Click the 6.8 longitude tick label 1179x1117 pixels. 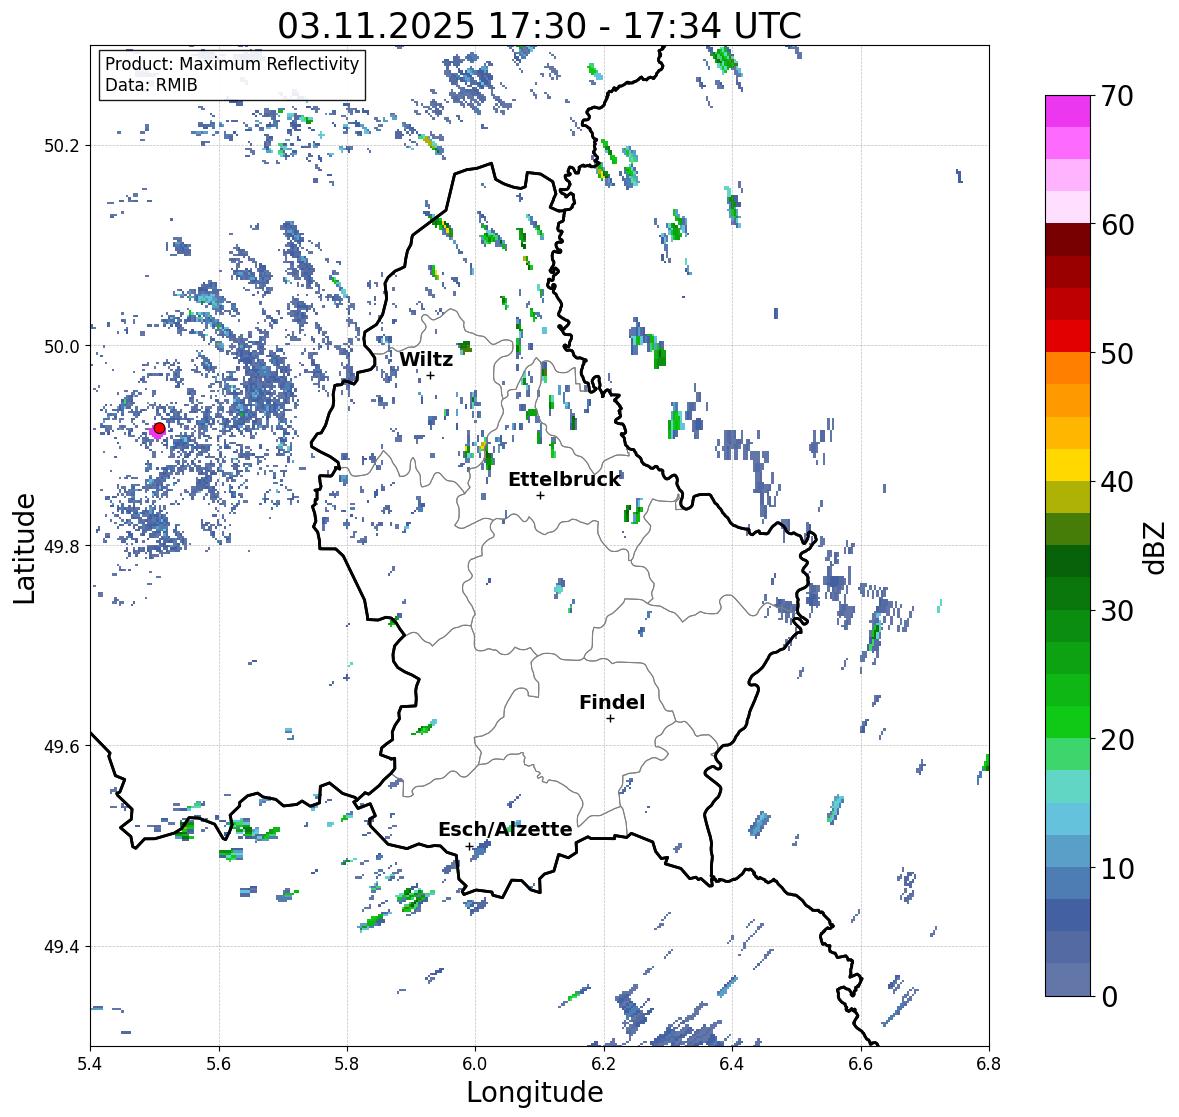coord(989,1064)
